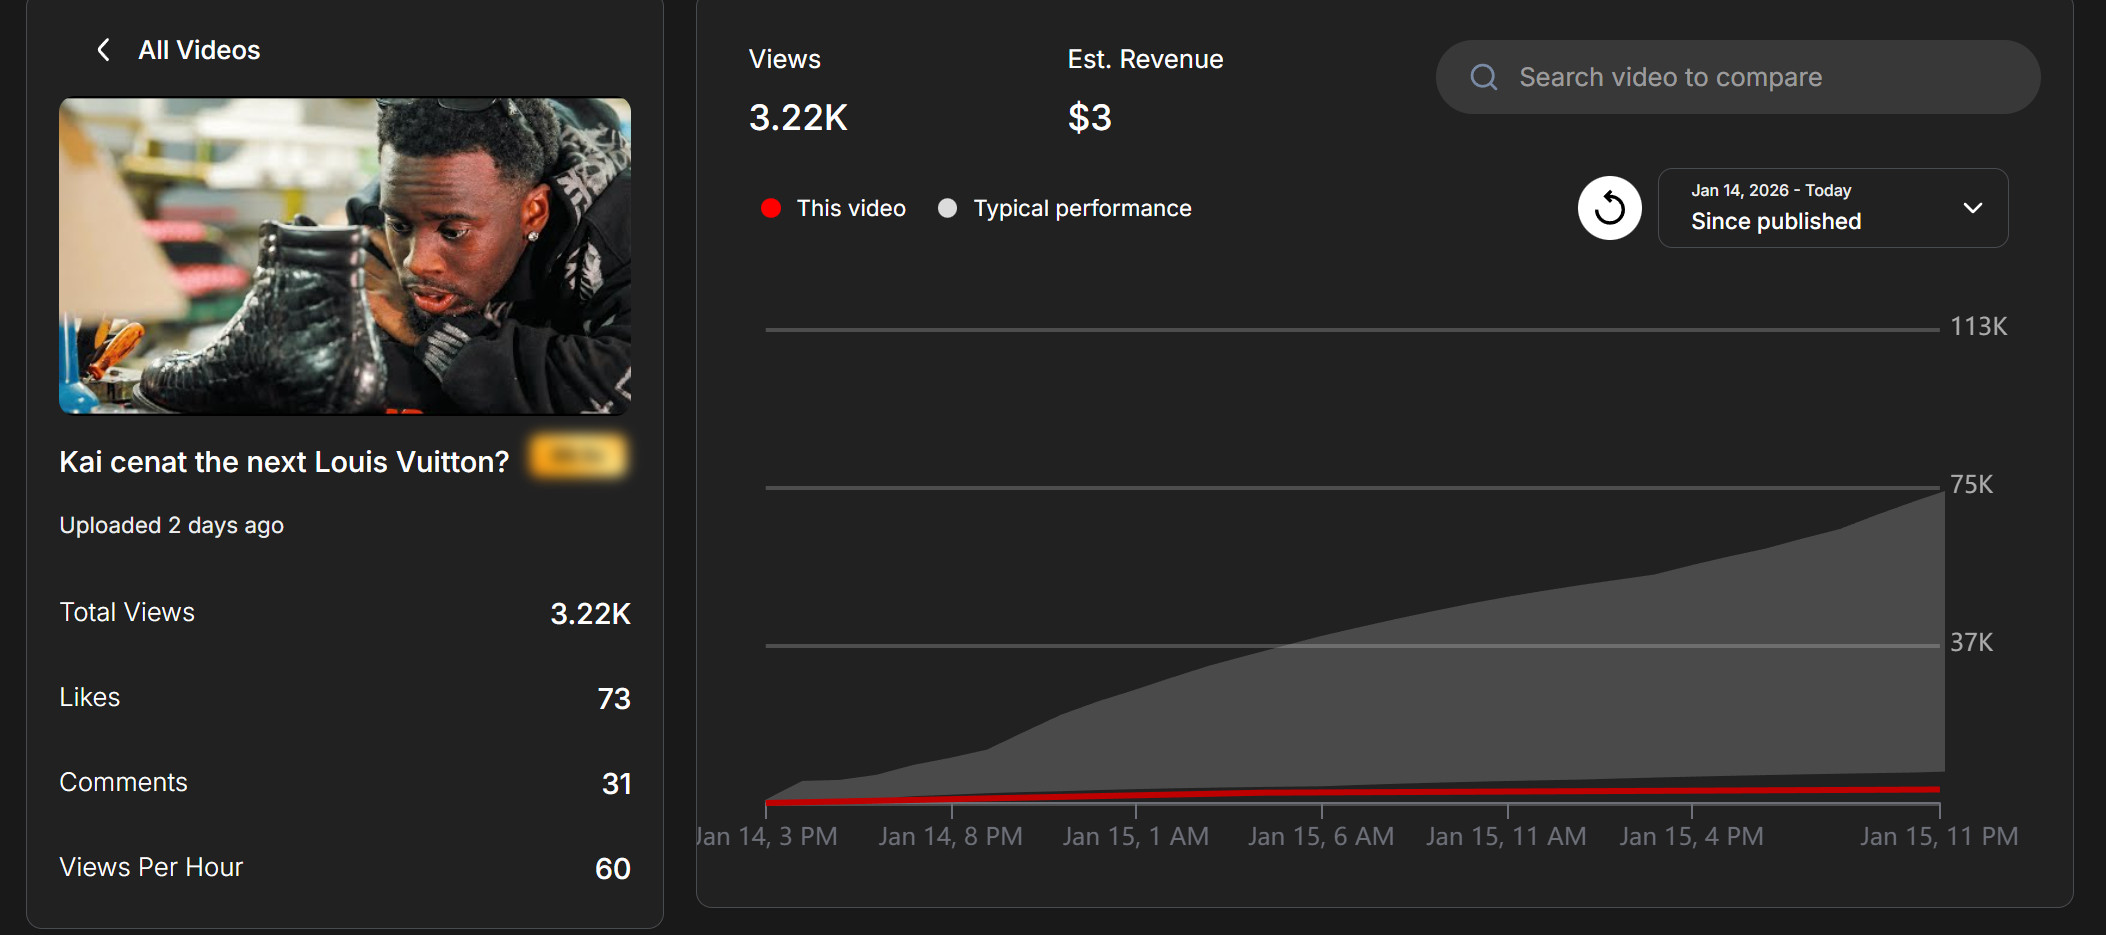2106x935 pixels.
Task: Click the 73 likes value
Action: (x=614, y=699)
